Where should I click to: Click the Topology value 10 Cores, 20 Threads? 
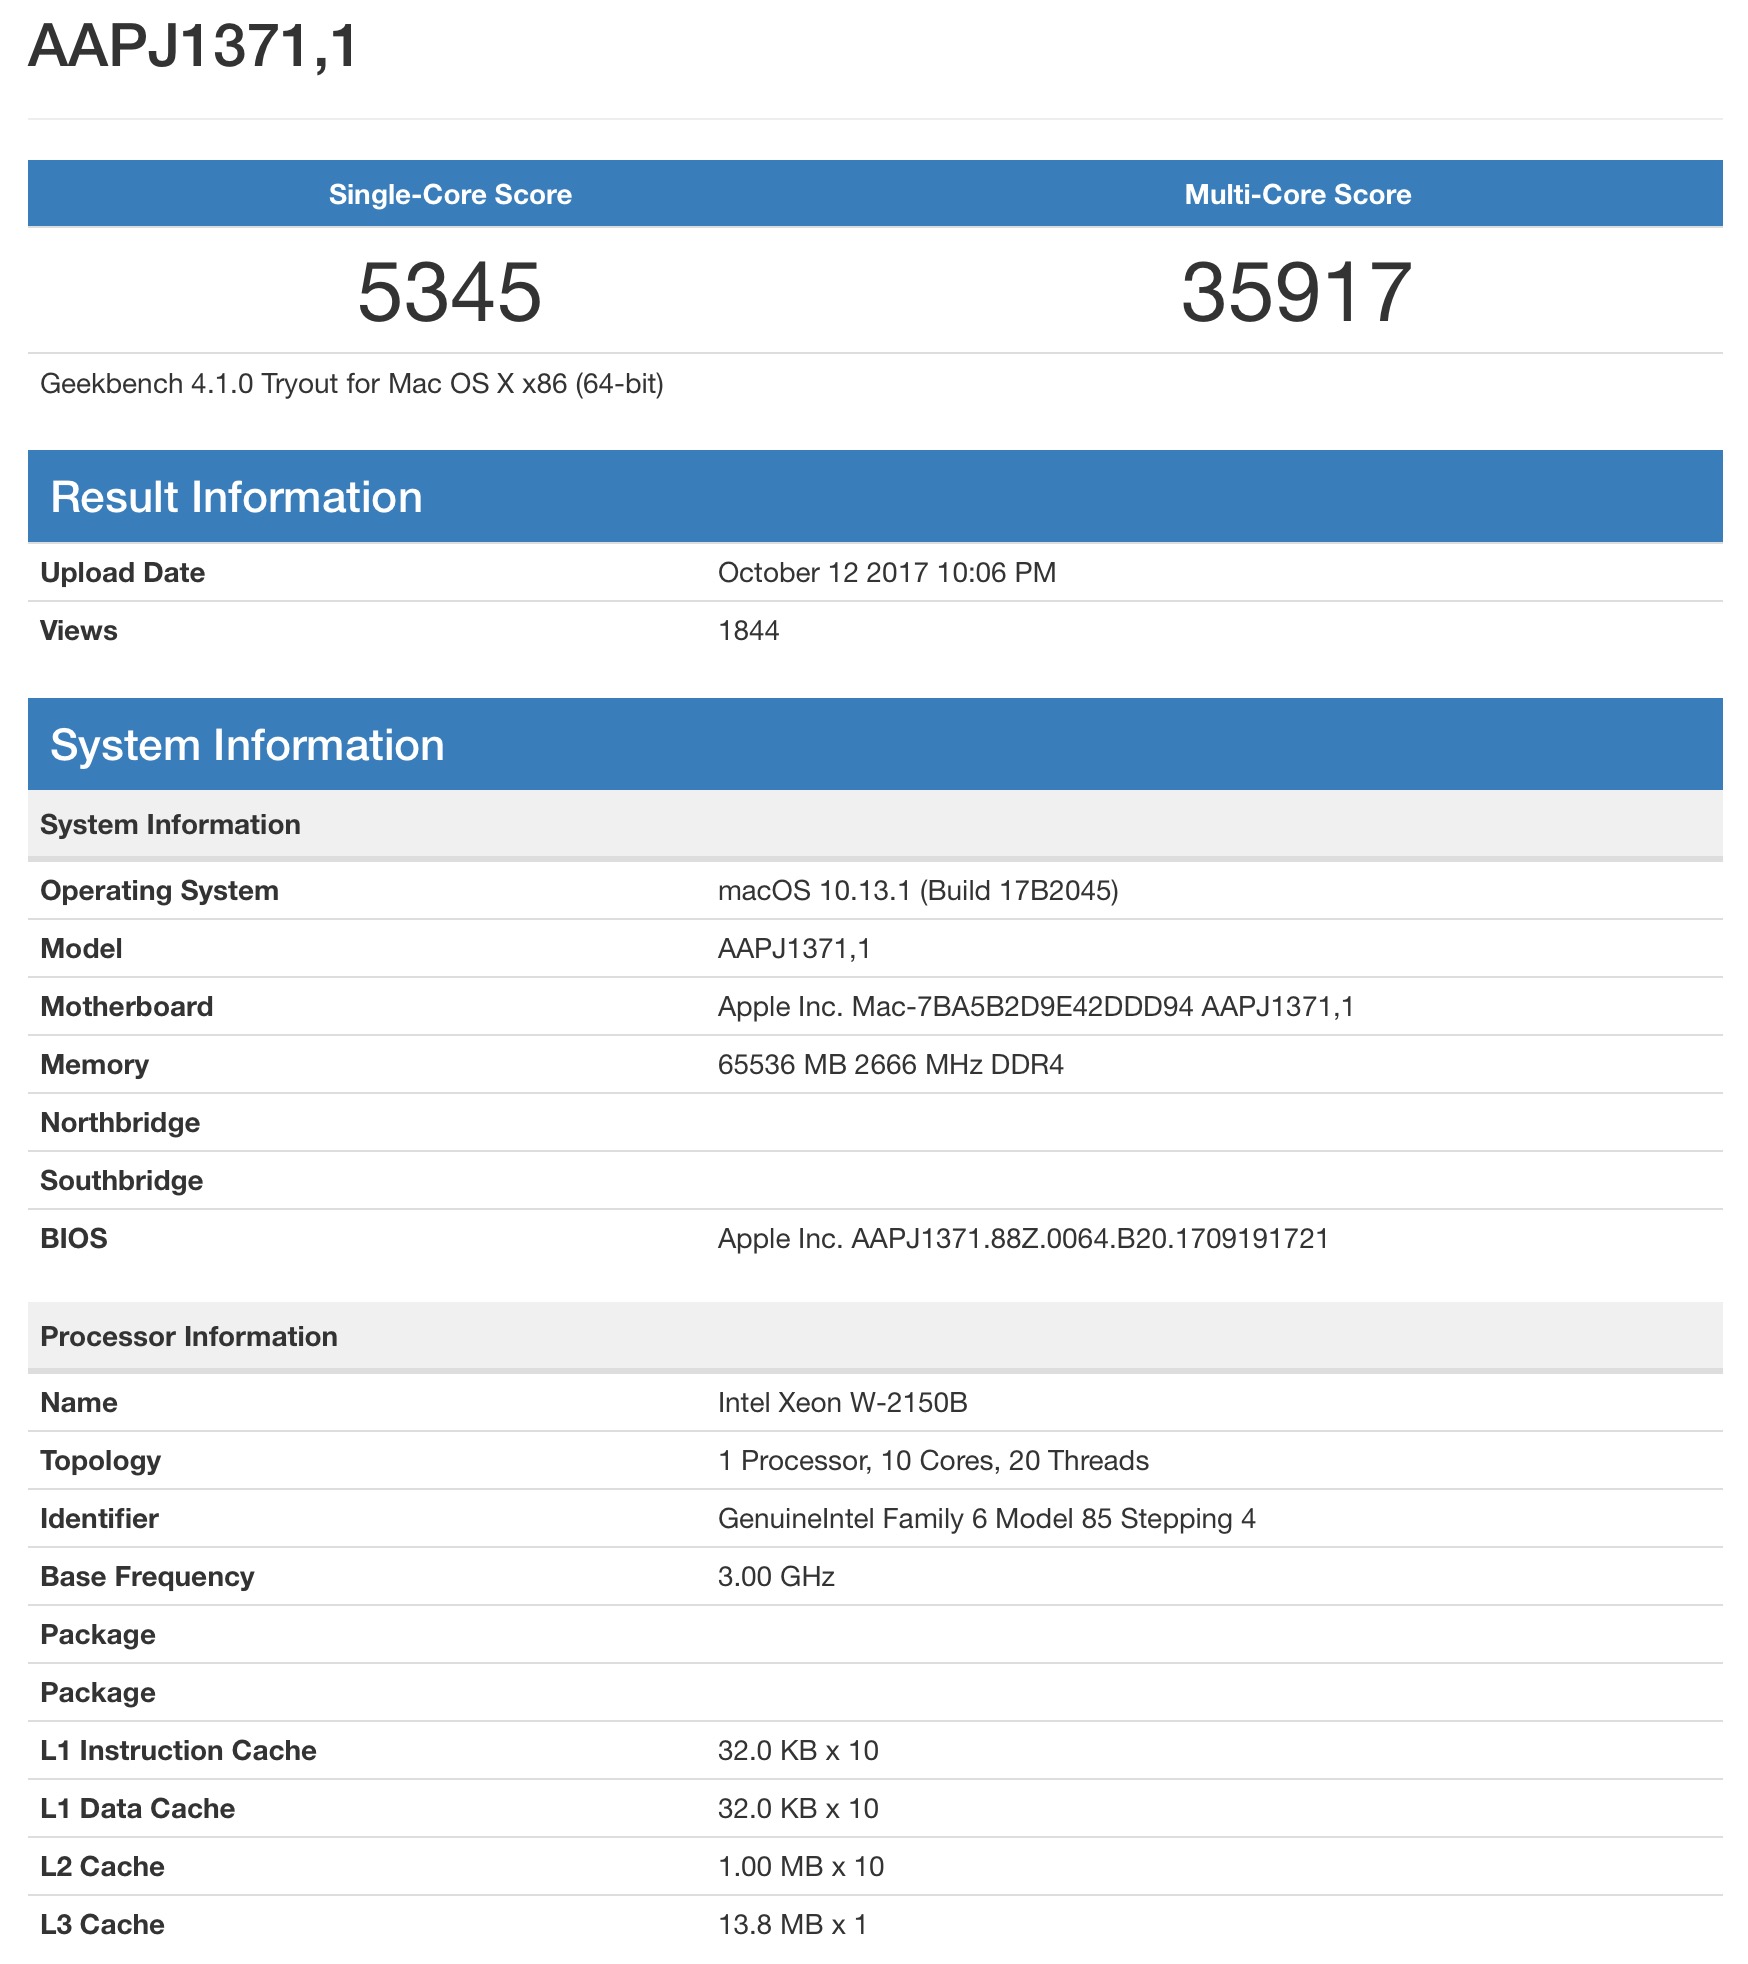pos(932,1460)
